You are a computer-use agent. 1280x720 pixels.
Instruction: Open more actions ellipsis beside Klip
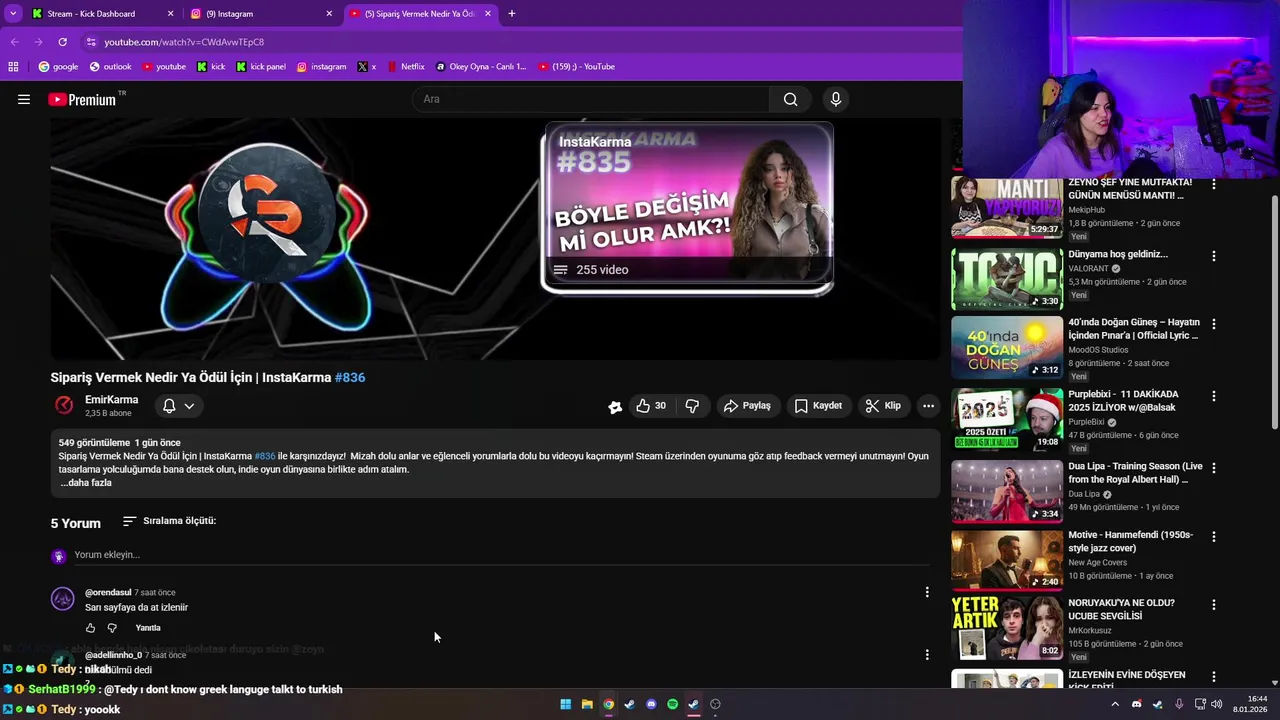tap(928, 406)
